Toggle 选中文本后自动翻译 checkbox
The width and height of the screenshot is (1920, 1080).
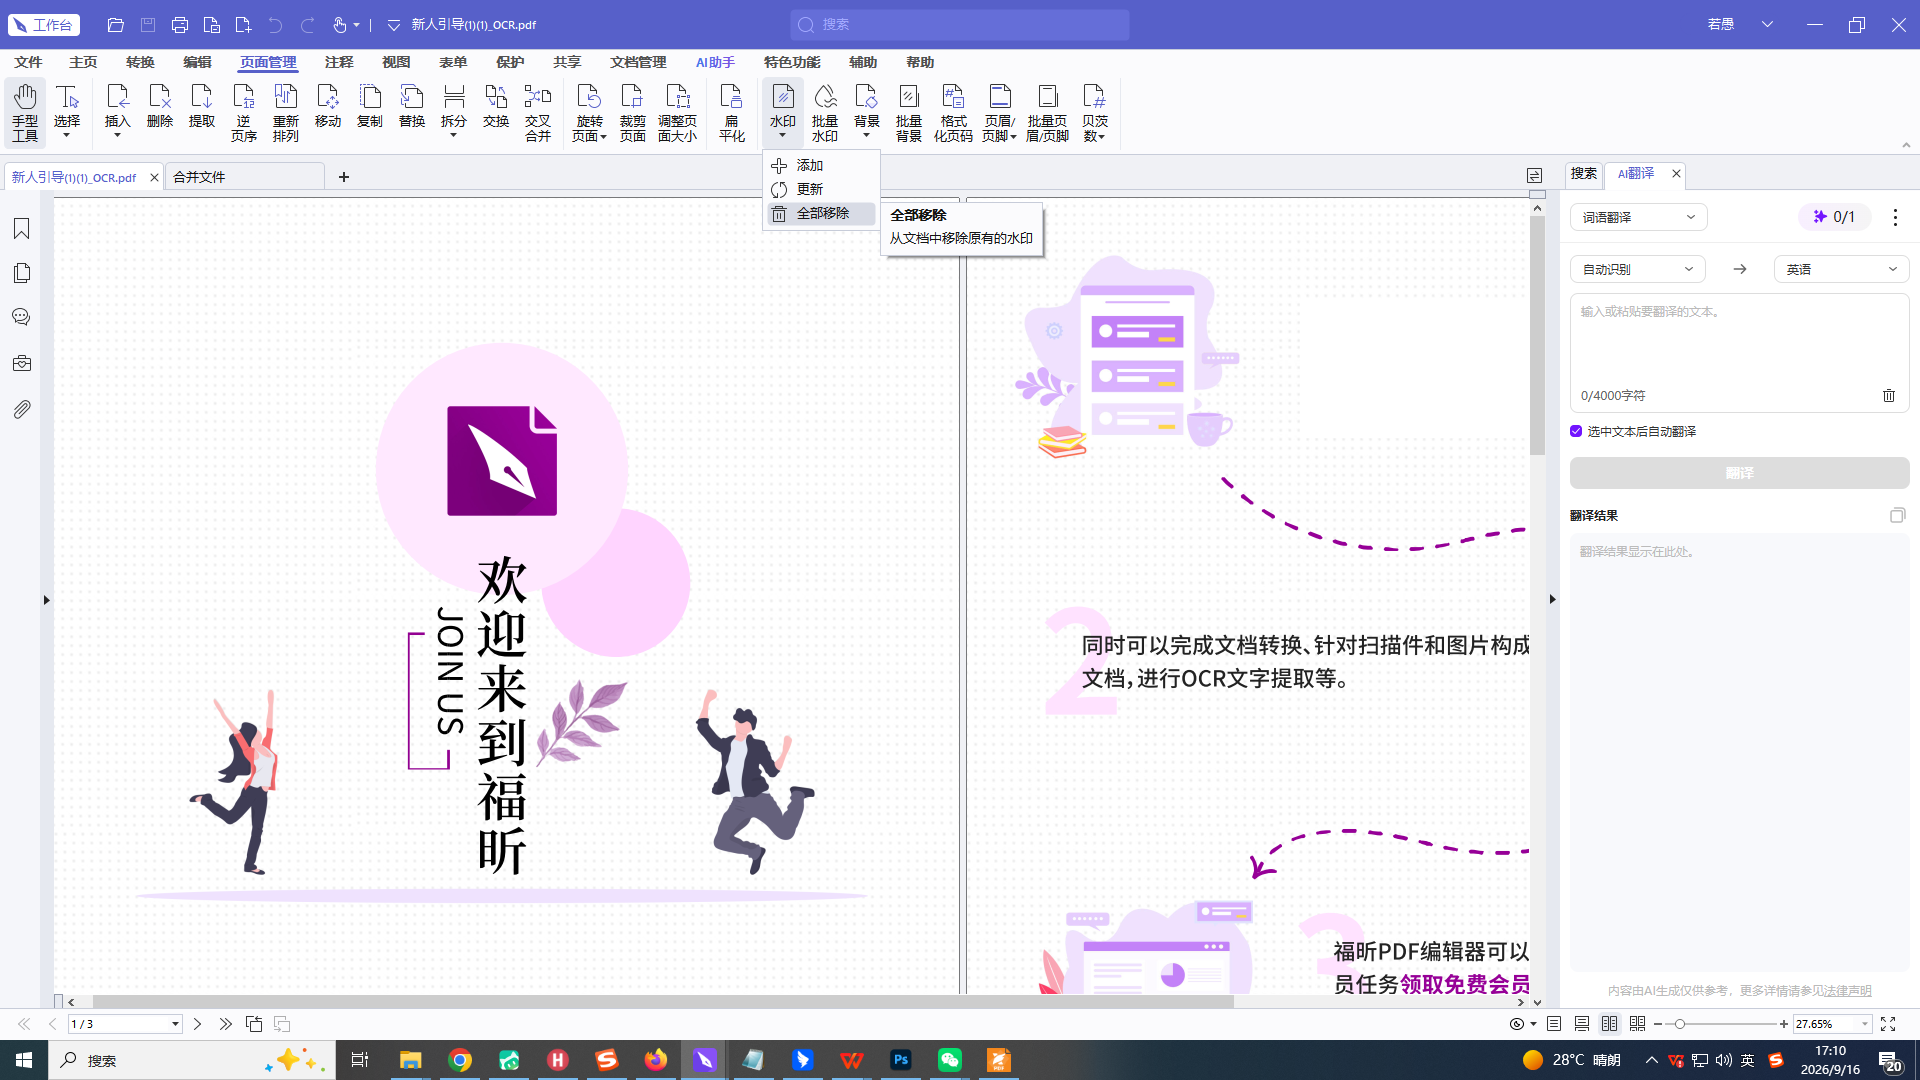(1576, 431)
